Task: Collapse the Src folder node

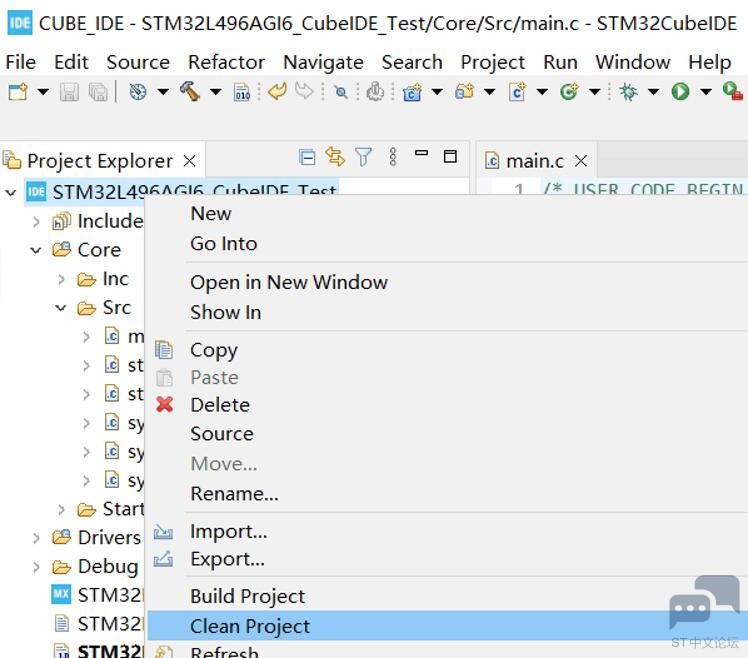Action: pos(61,308)
